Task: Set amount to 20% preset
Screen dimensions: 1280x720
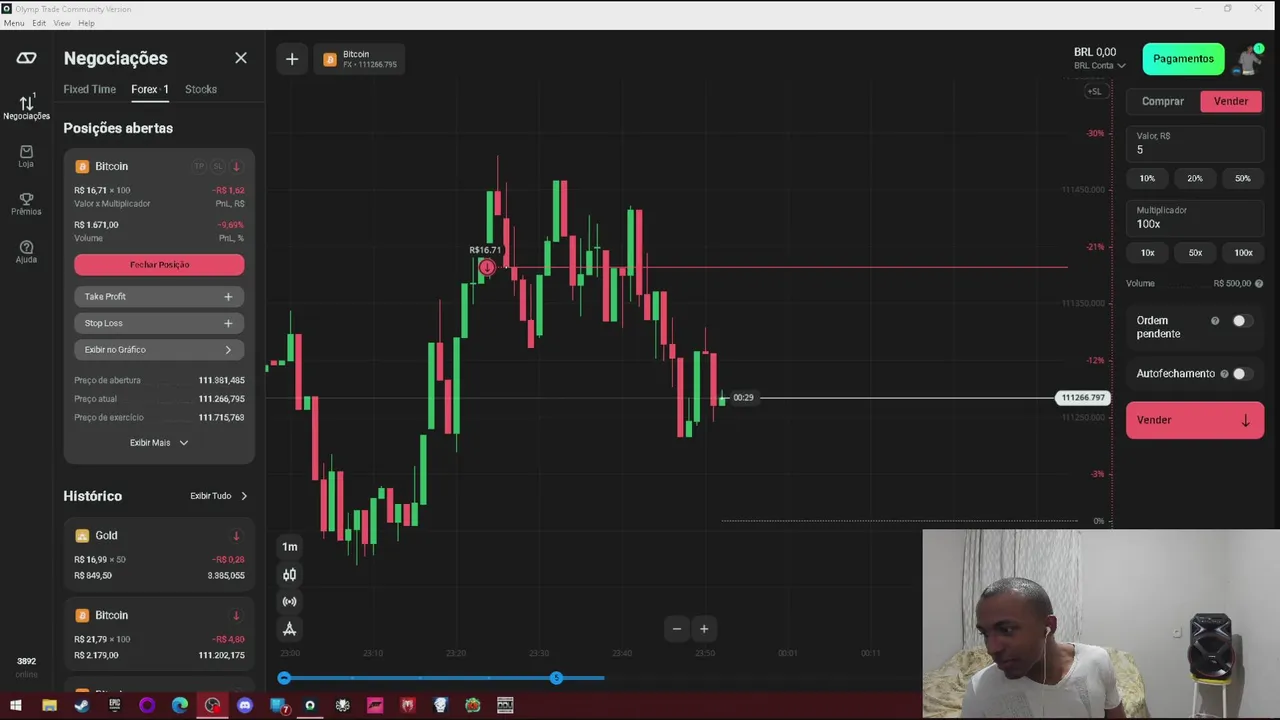Action: click(1195, 178)
